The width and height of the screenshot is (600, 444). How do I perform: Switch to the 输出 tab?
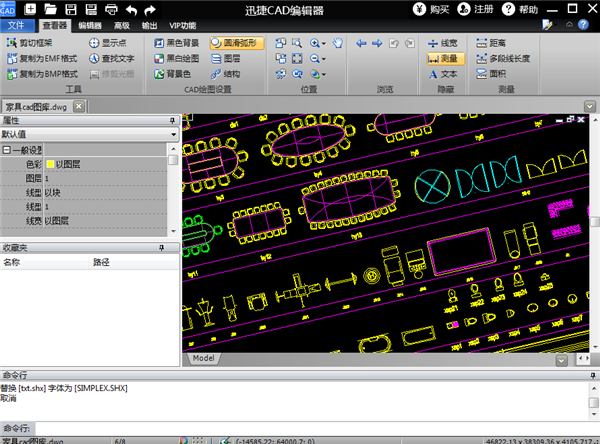tap(149, 26)
